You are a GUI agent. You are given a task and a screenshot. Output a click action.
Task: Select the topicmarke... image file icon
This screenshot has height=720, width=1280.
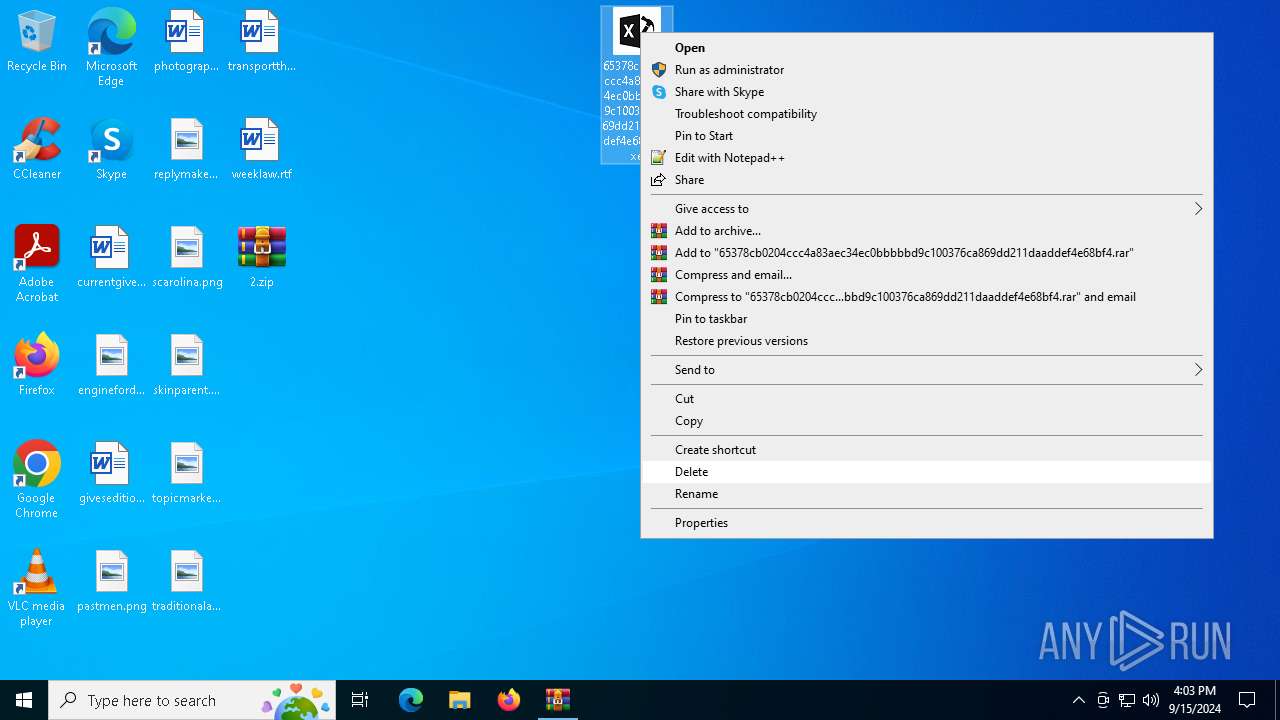tap(186, 472)
